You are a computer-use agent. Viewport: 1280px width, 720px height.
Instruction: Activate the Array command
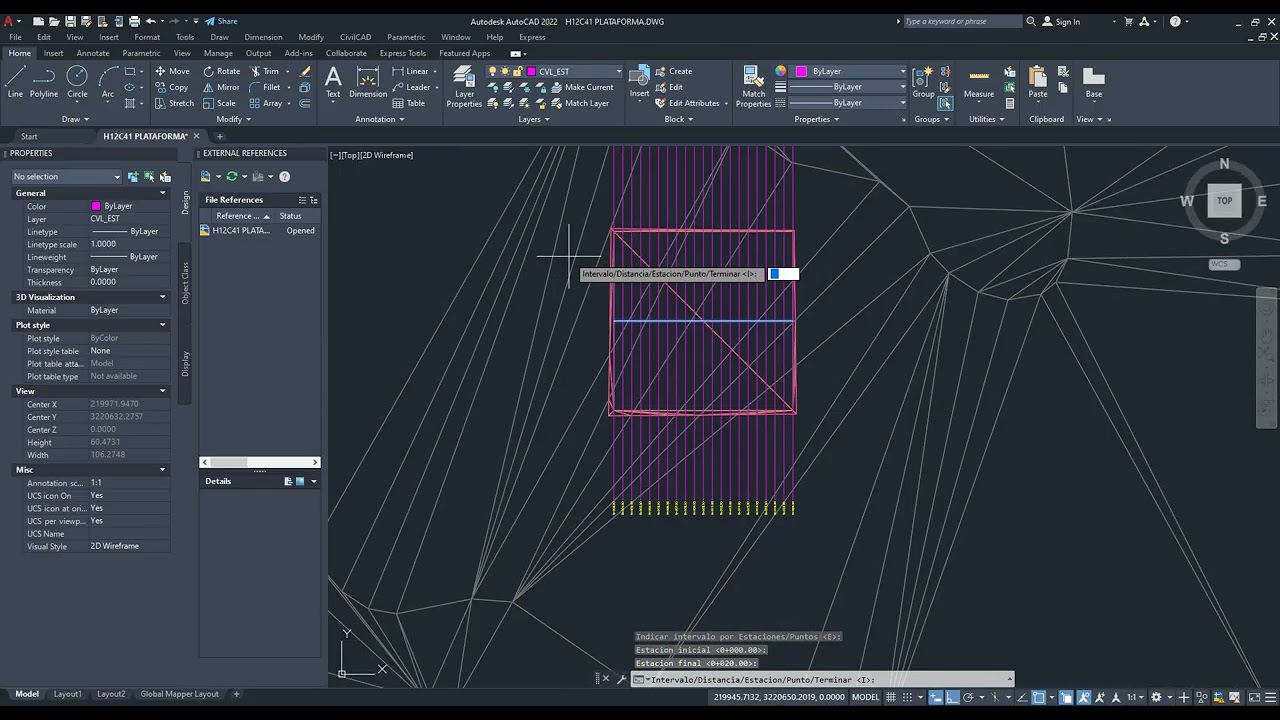coord(266,103)
